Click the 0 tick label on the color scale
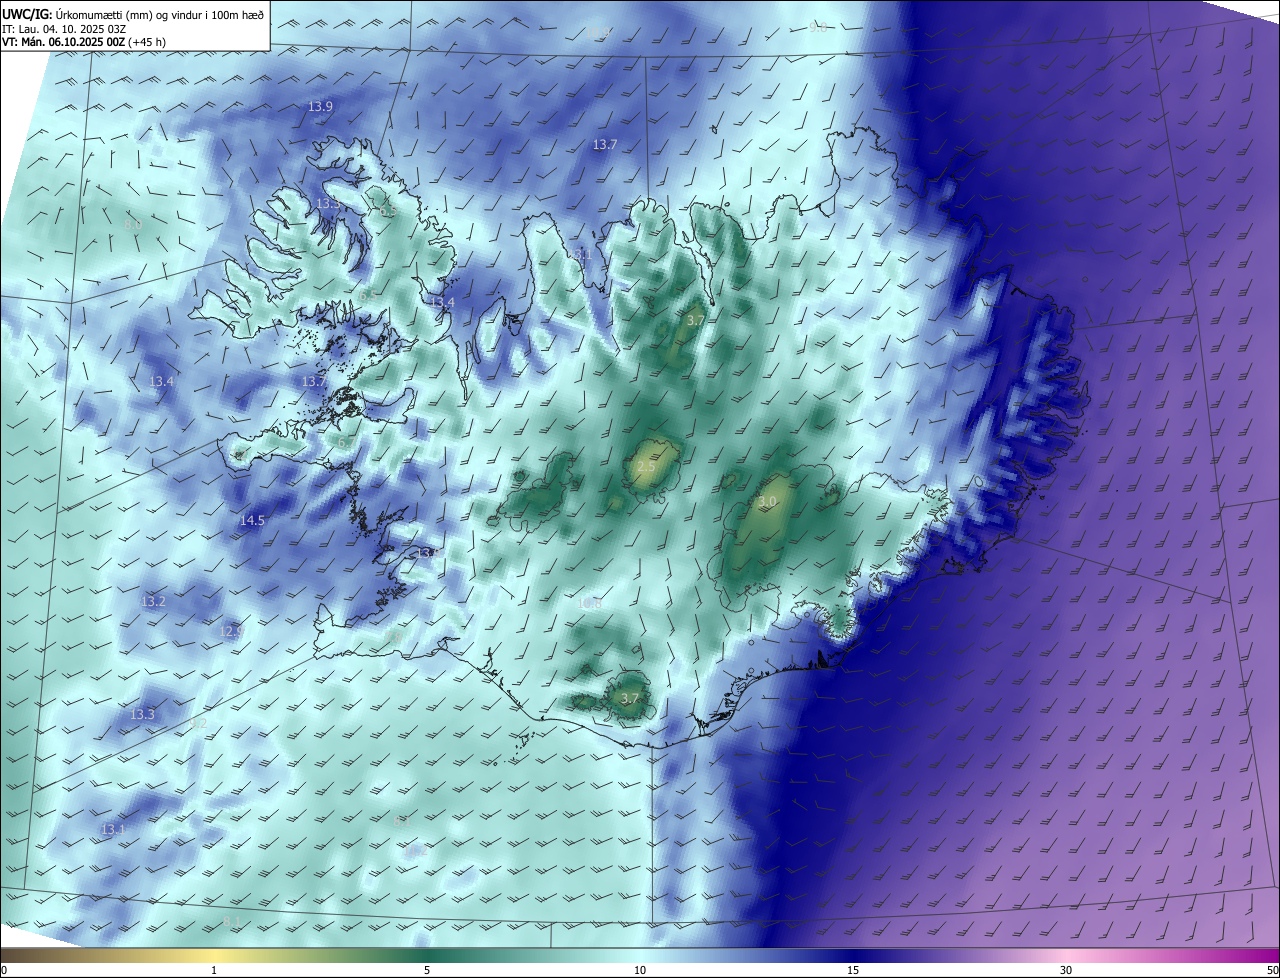Screen dimensions: 1280x978 click(x=4, y=970)
